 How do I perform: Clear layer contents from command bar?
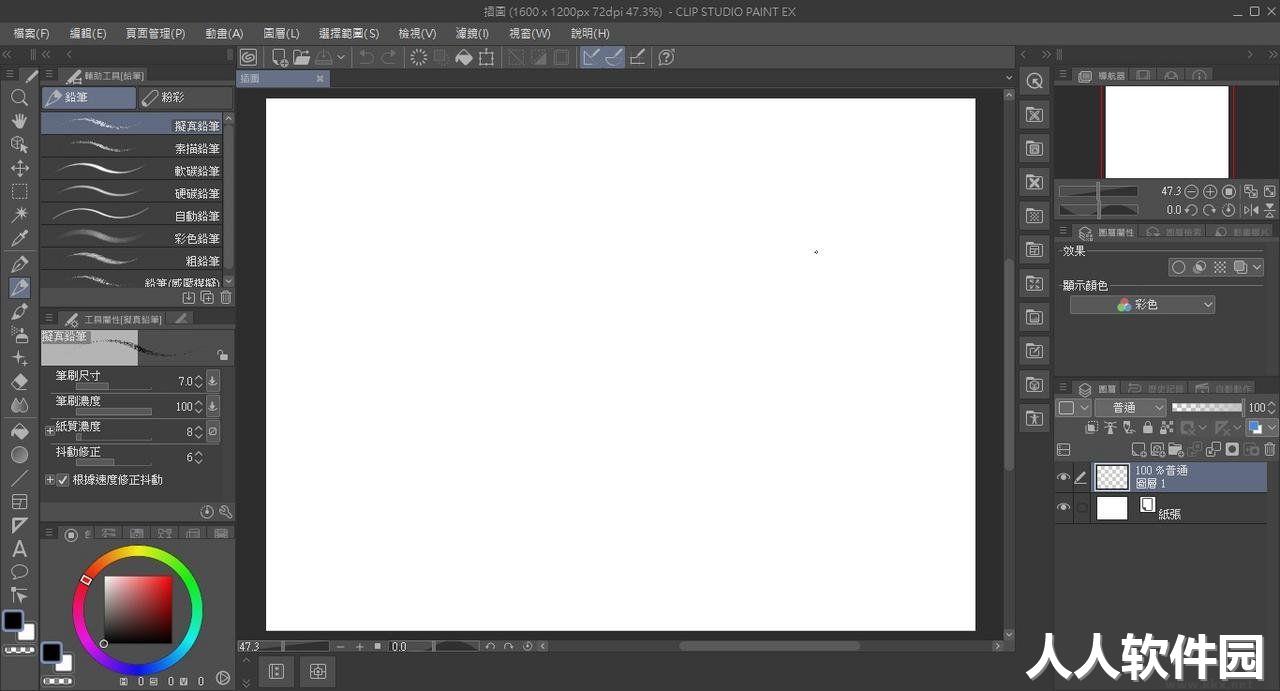(419, 57)
